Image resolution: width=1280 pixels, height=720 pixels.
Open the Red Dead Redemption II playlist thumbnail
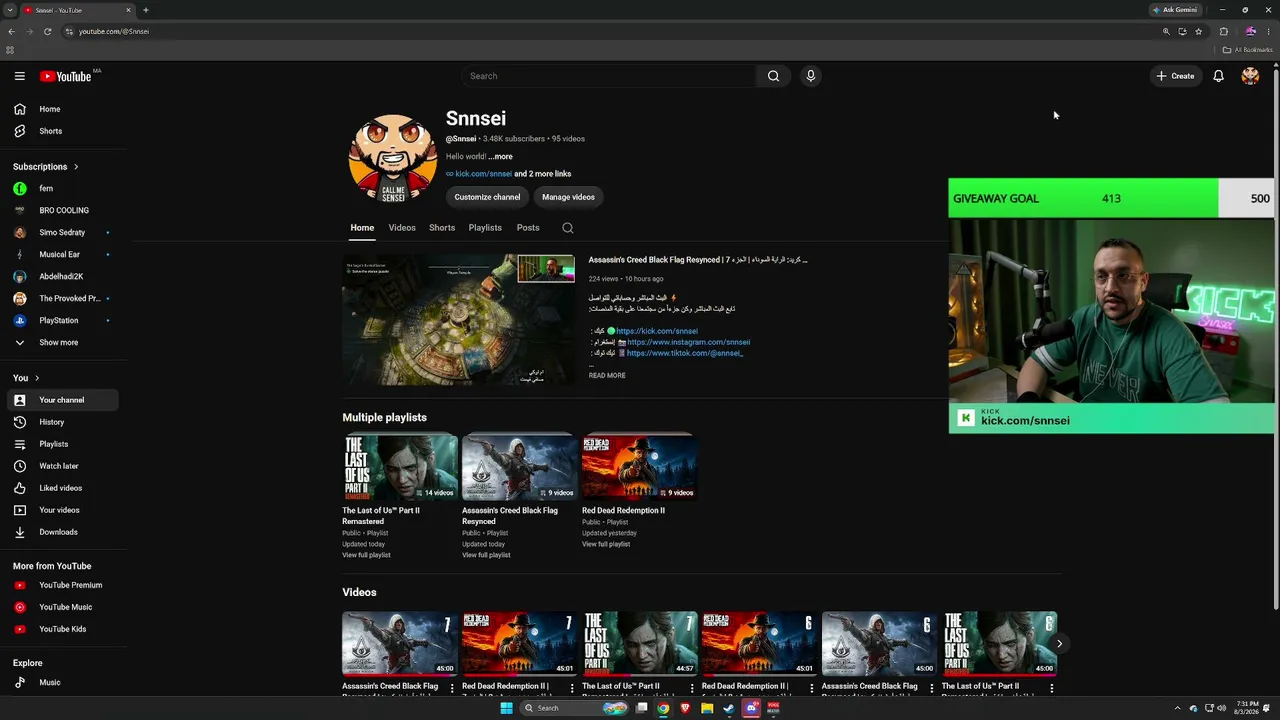click(x=638, y=466)
